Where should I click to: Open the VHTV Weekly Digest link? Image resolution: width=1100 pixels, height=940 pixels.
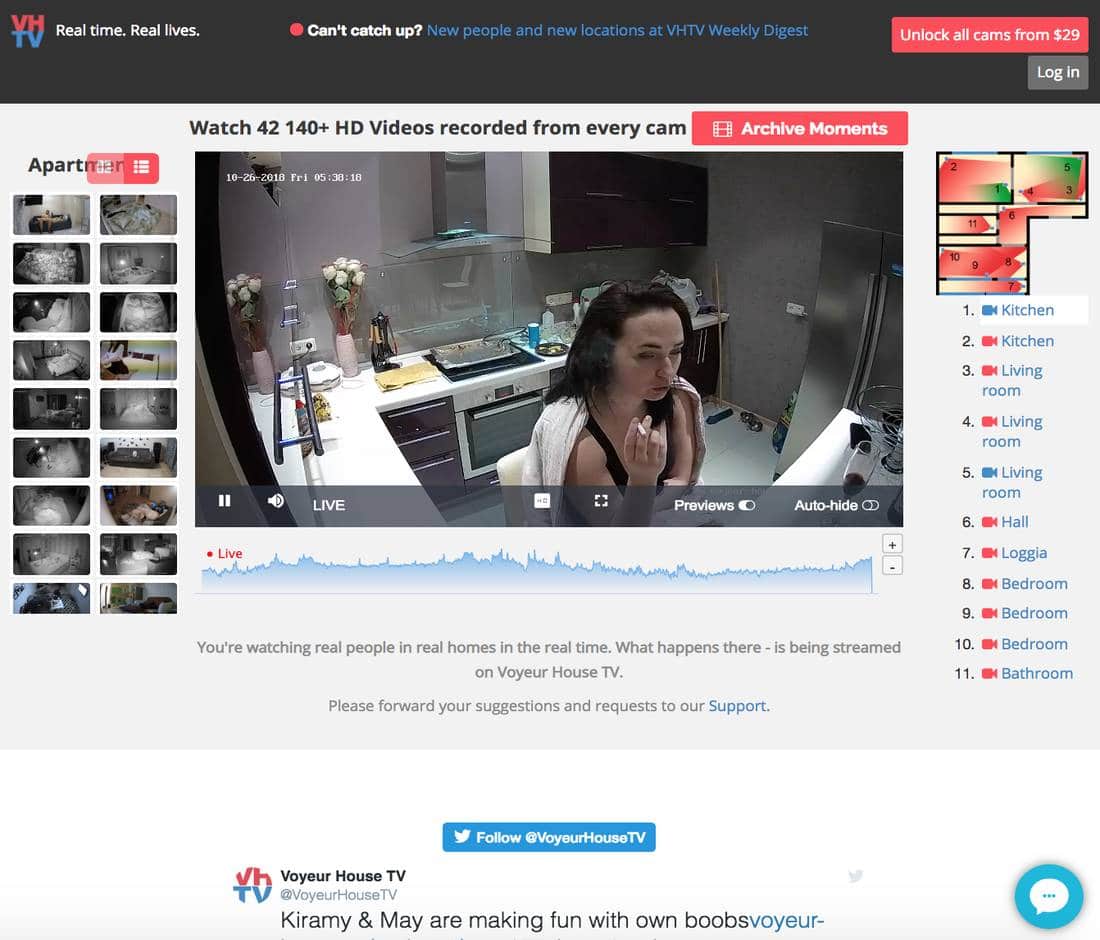click(x=617, y=30)
